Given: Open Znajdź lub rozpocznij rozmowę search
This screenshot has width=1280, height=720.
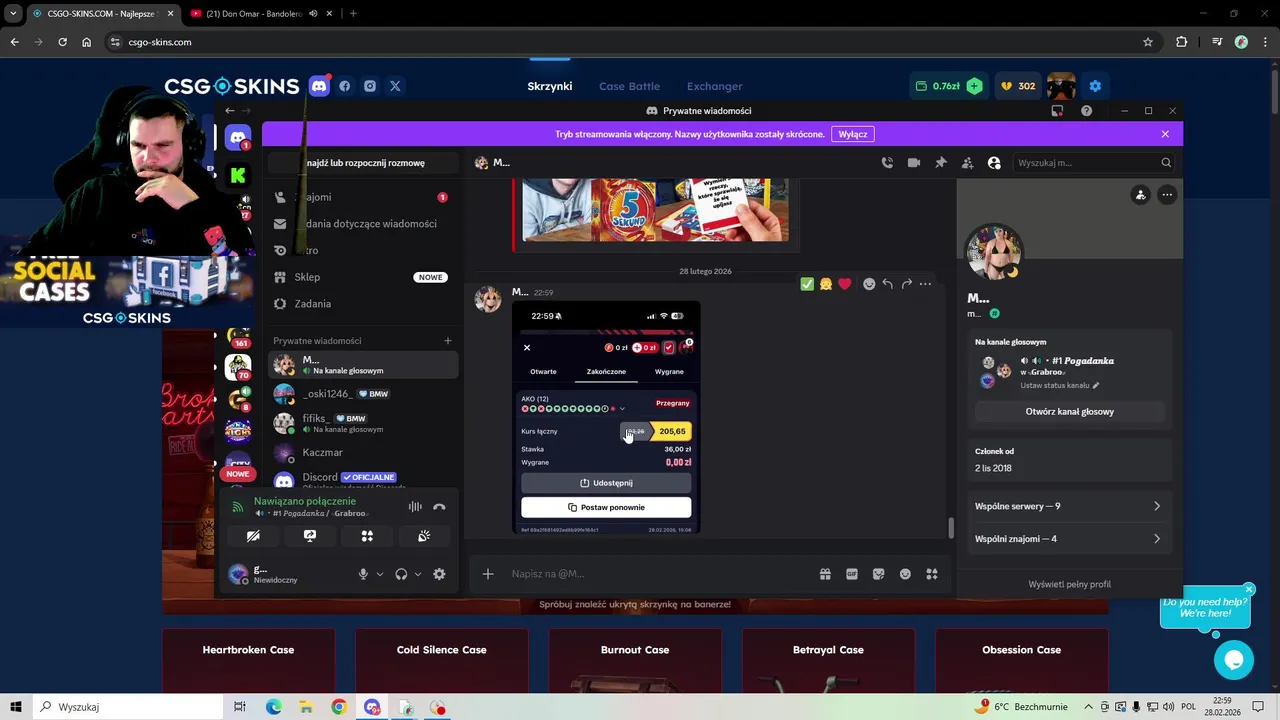Looking at the screenshot, I should (362, 163).
